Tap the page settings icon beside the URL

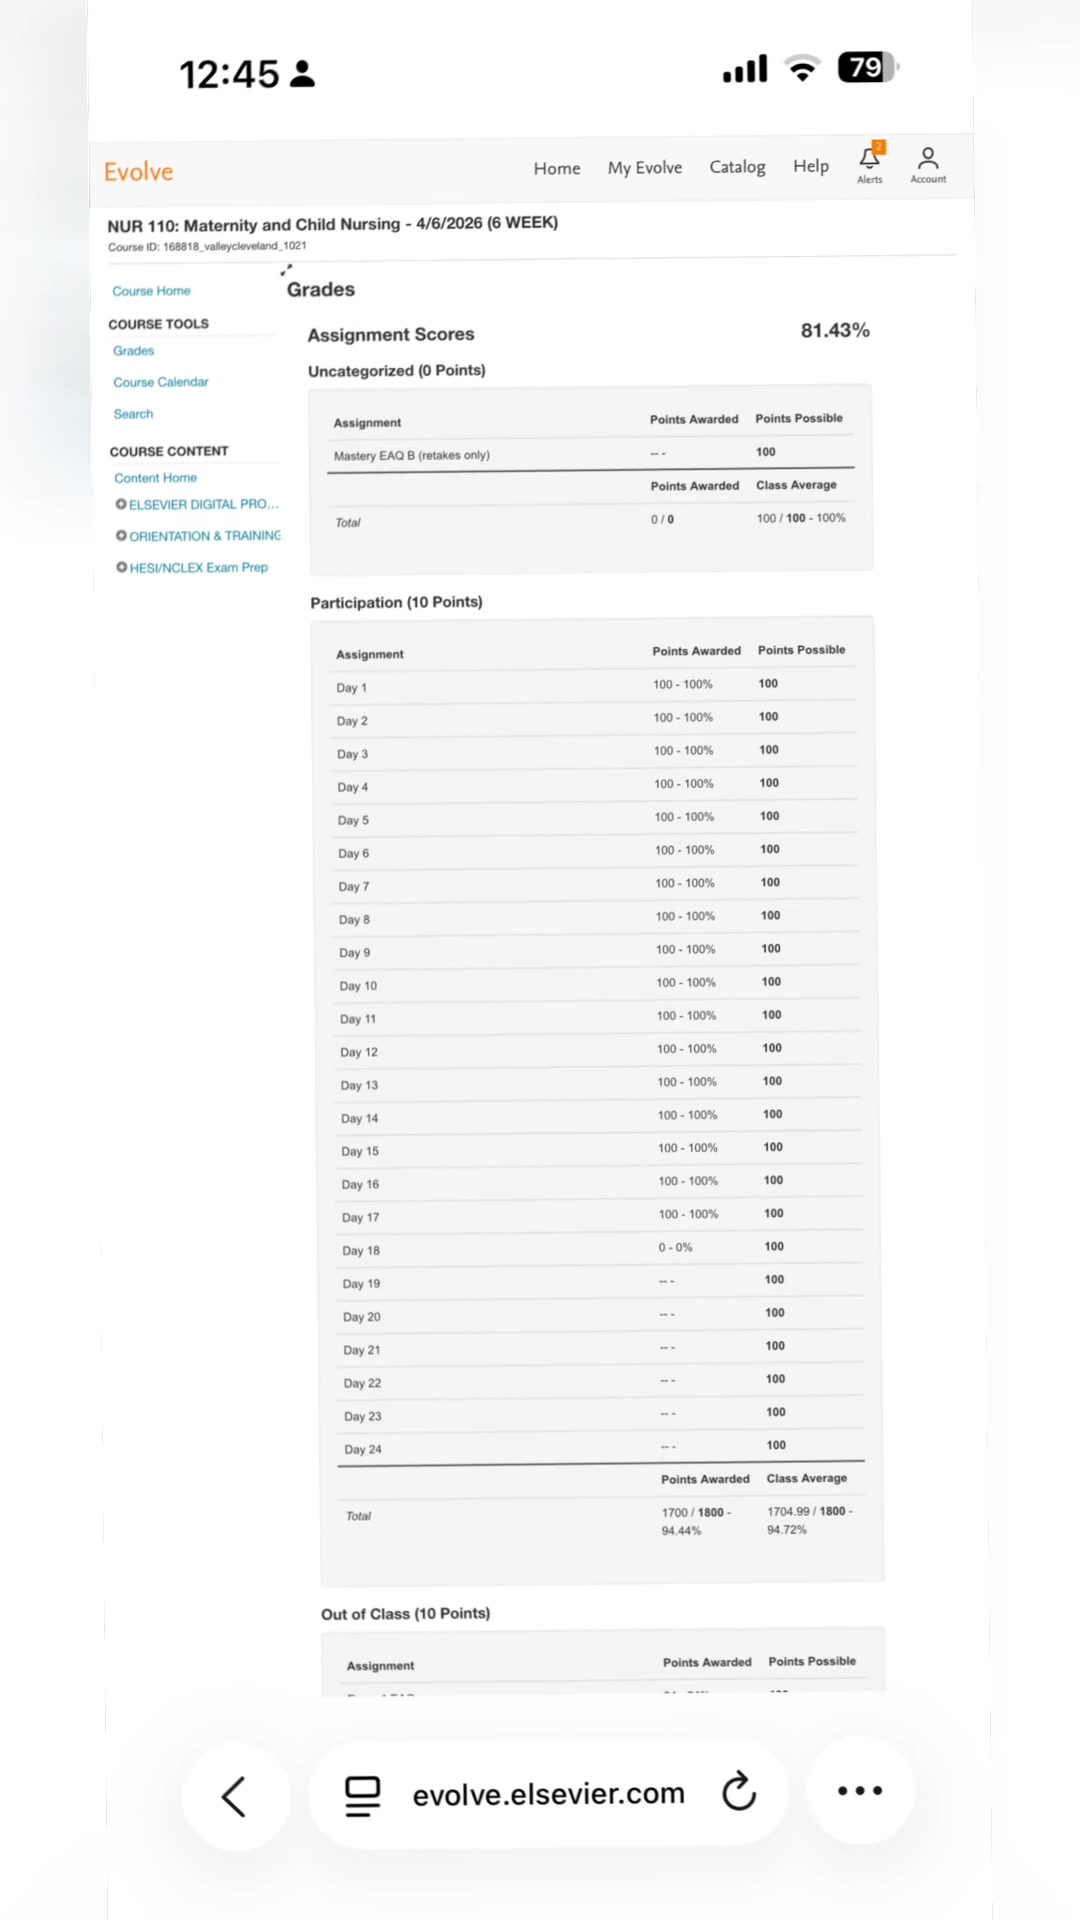coord(362,1795)
